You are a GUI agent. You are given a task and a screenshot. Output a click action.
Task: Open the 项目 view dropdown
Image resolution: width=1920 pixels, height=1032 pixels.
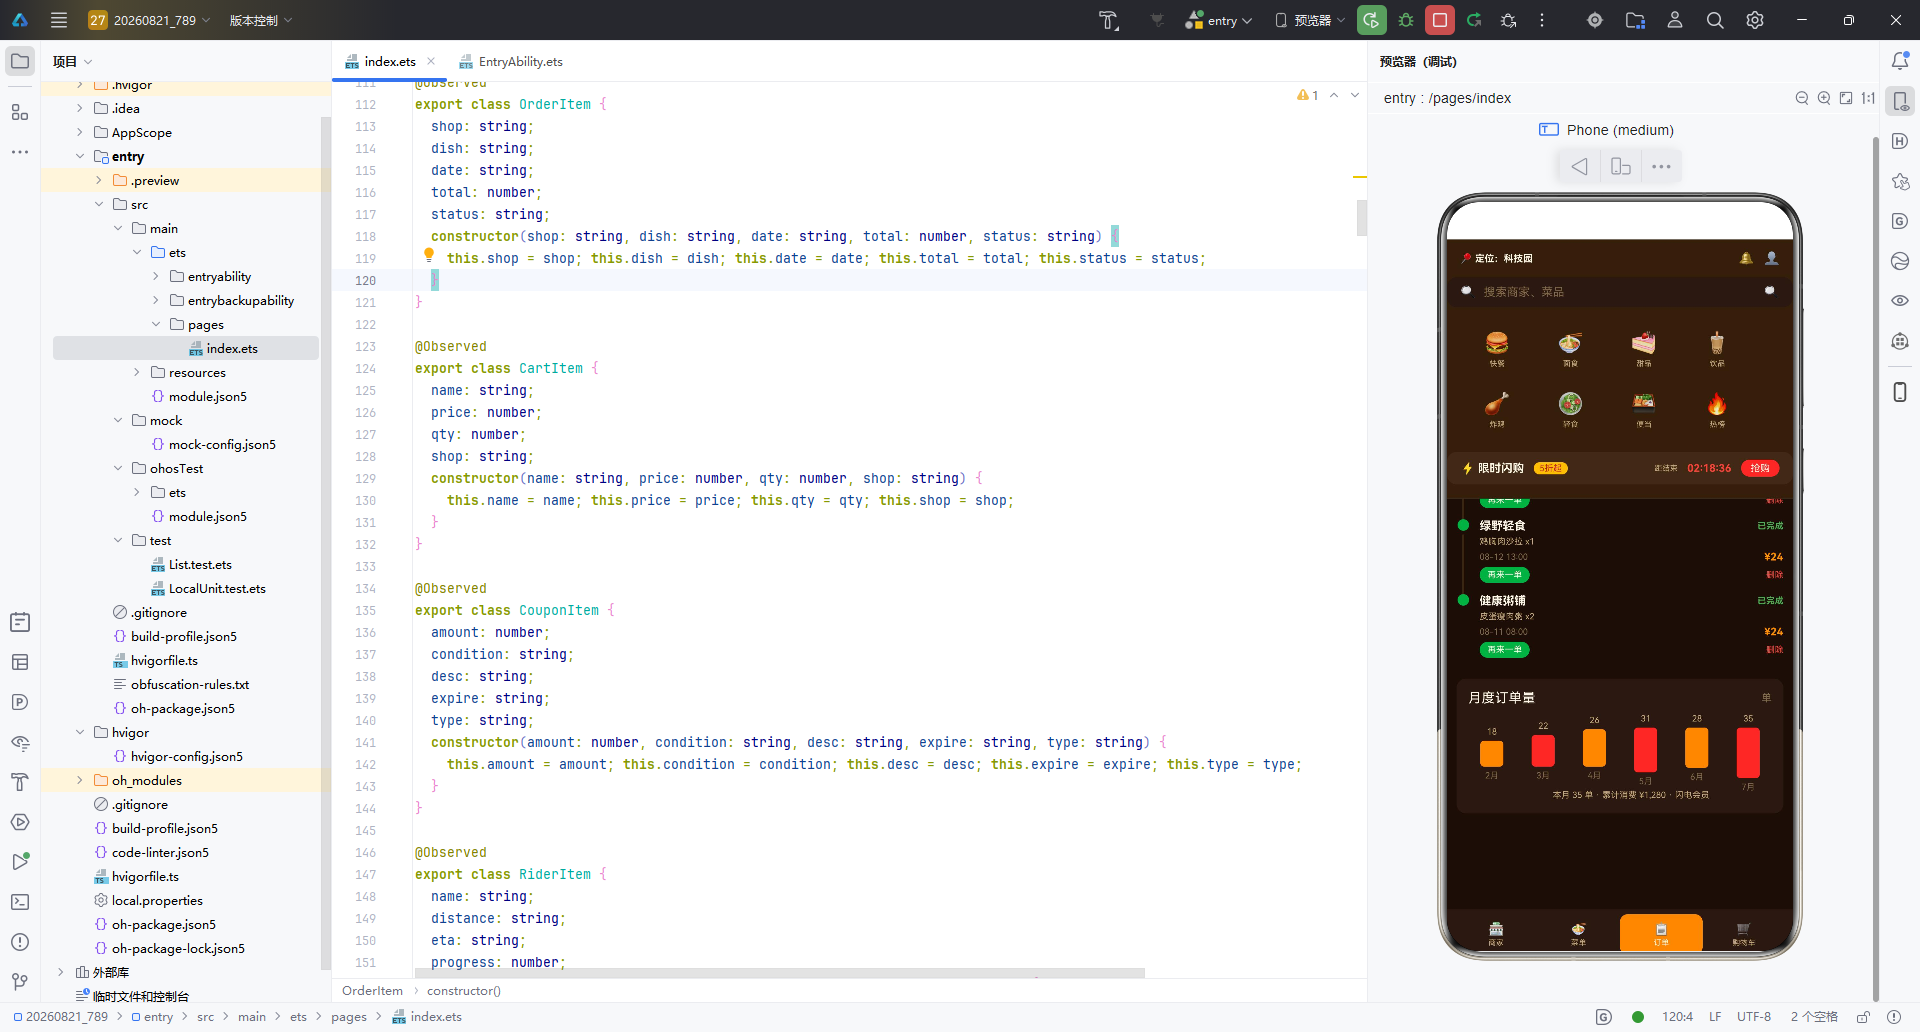[72, 61]
